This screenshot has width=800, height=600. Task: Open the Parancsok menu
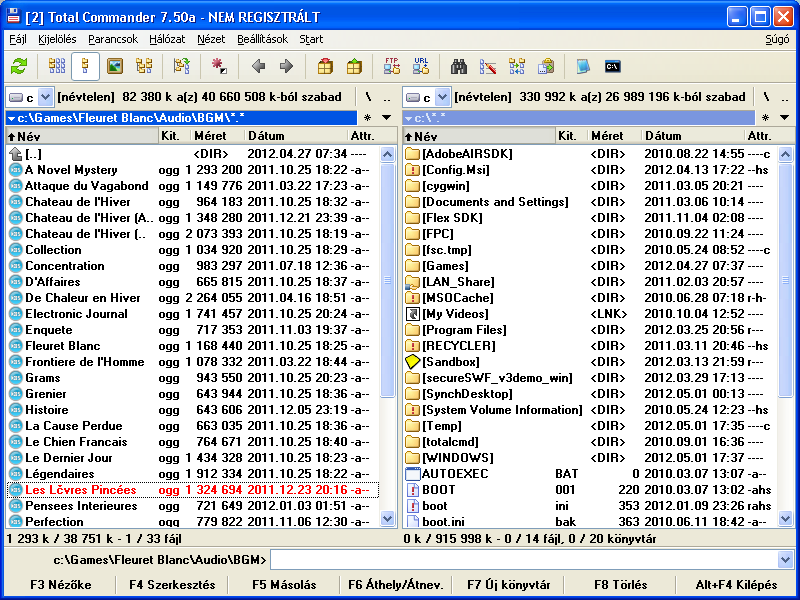(113, 39)
